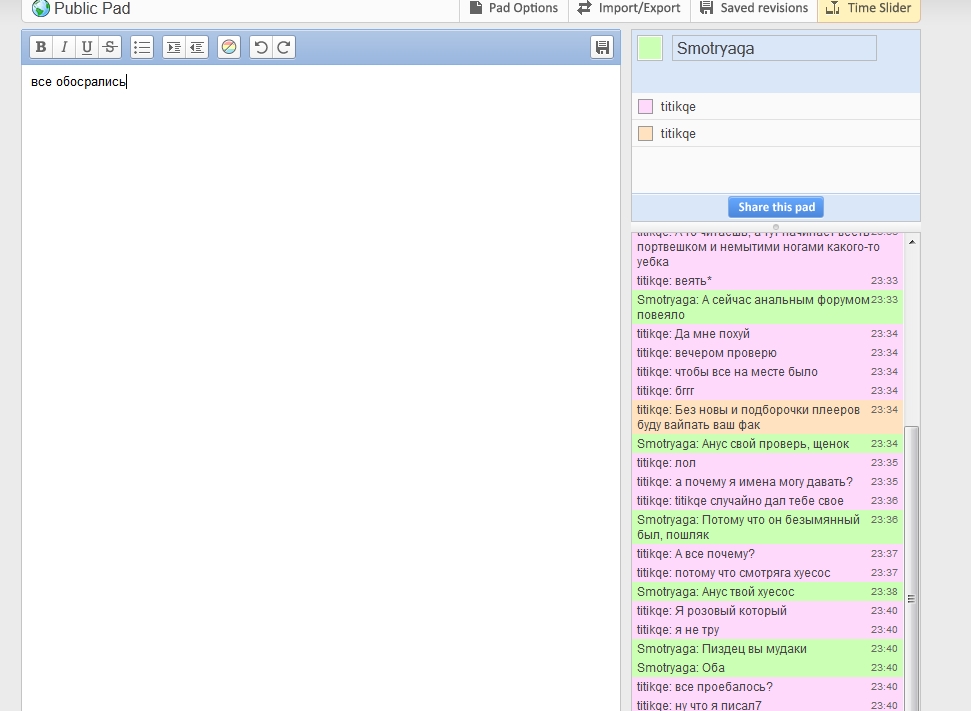Screen dimensions: 971x711
Task: Select chat message 'titikqe: А все почему?'
Action: coord(767,554)
